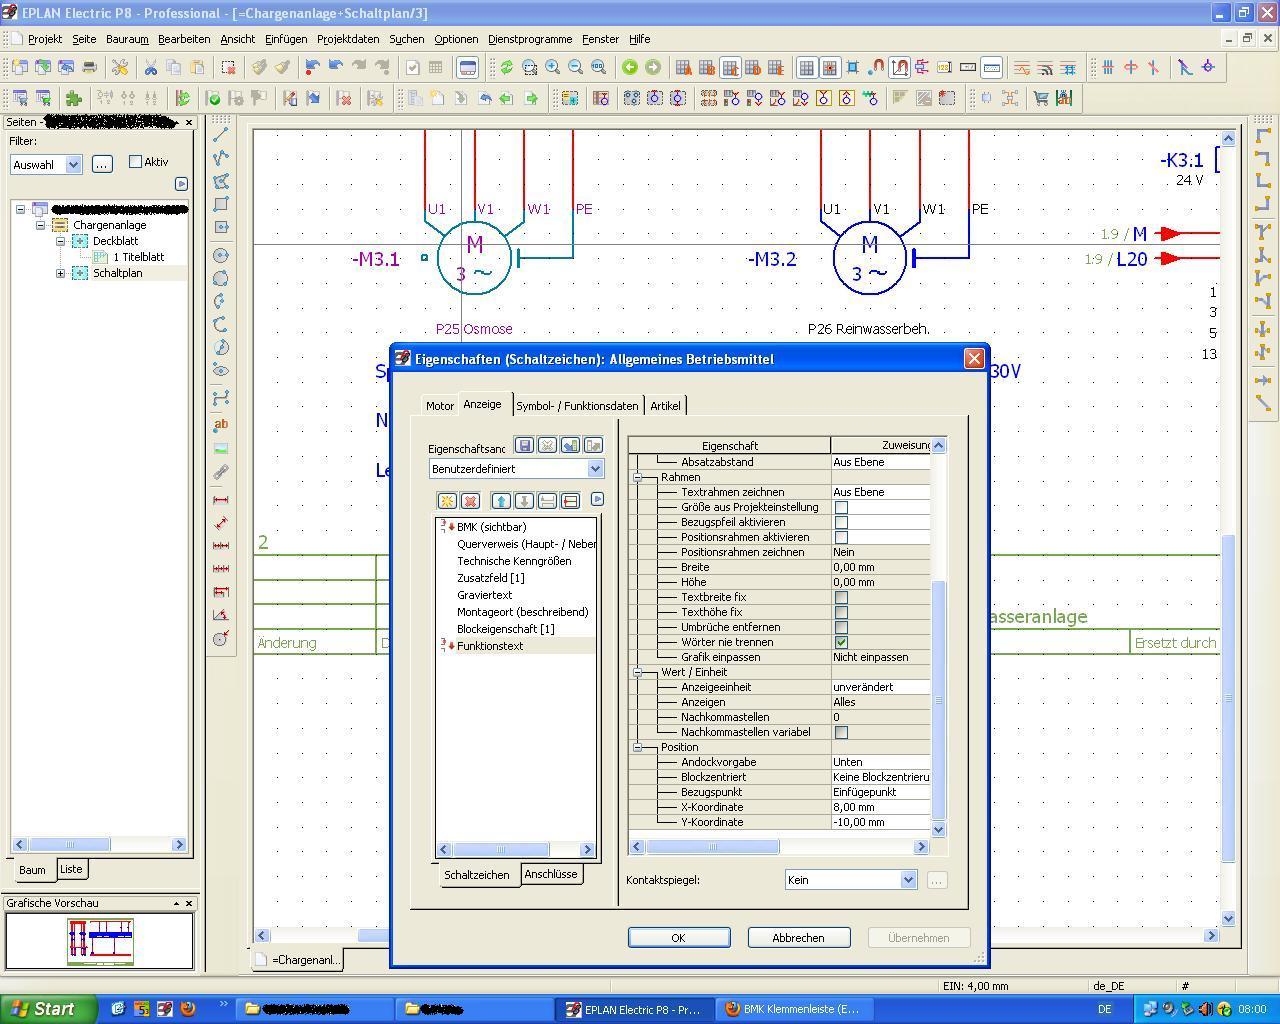Collapse the Chargenanlage tree node
The height and width of the screenshot is (1024, 1280).
tap(40, 225)
